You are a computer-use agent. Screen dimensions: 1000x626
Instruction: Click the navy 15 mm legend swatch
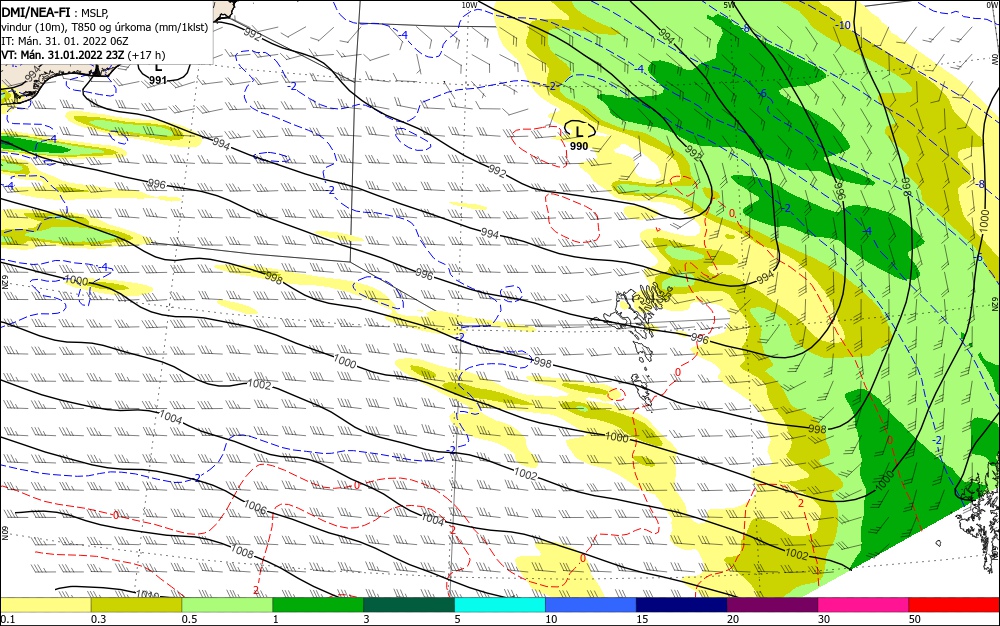(681, 605)
